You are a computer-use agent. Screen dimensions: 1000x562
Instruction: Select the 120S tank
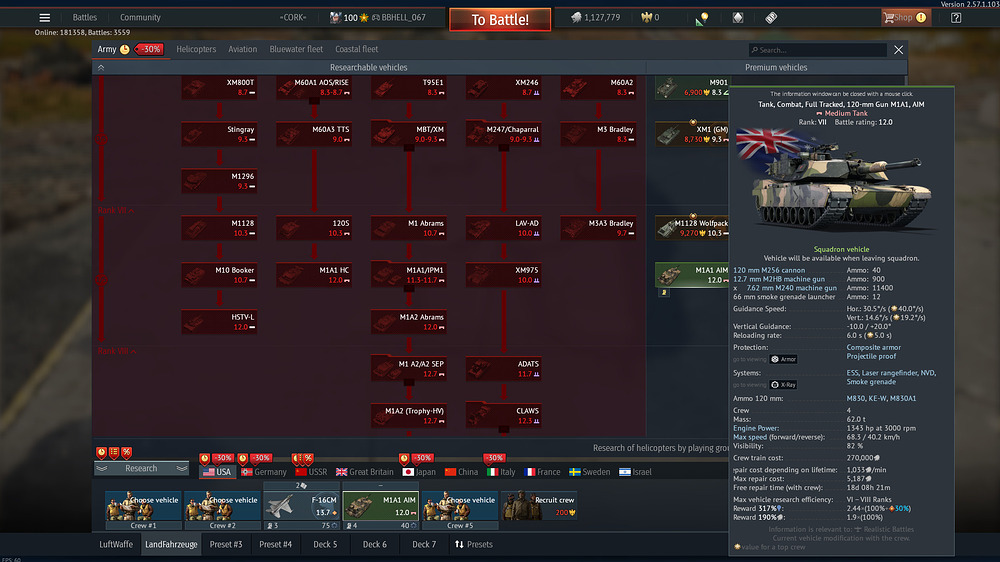(314, 228)
